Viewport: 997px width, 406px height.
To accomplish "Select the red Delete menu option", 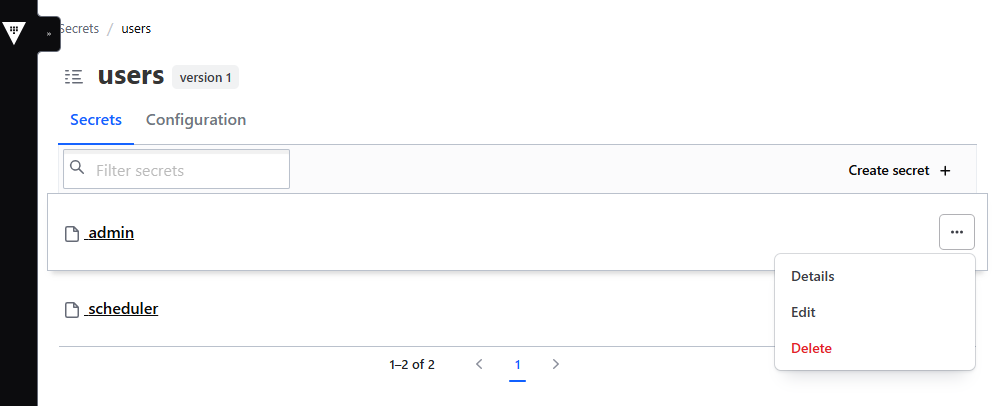I will point(811,348).
